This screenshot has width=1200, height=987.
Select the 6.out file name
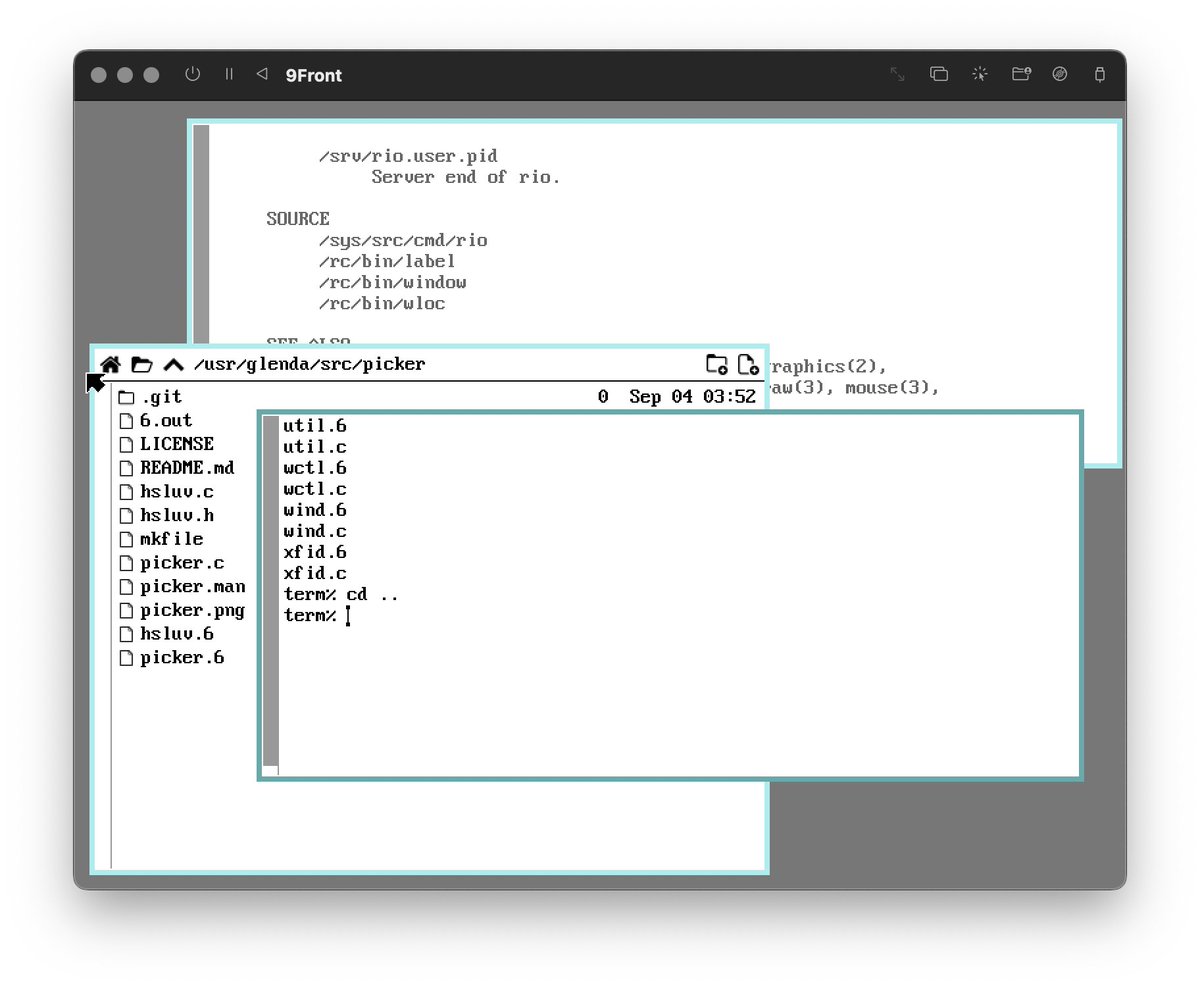coord(166,421)
